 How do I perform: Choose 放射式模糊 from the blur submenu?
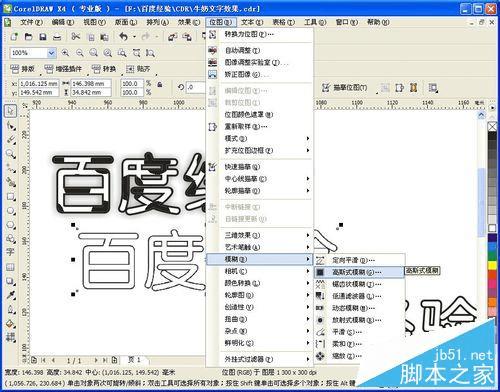point(360,320)
